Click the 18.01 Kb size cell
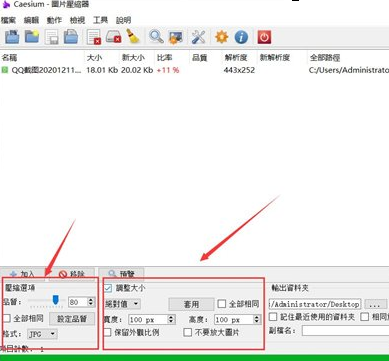389x361 pixels. point(102,70)
